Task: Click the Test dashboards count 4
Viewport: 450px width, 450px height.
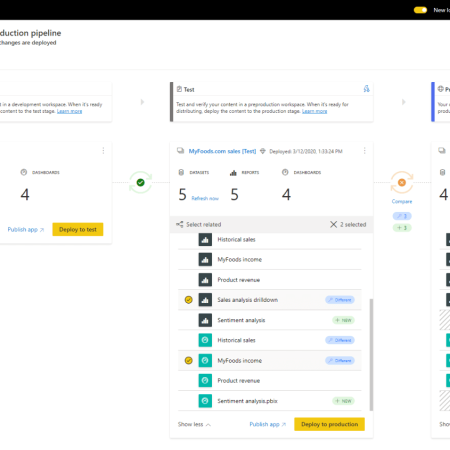Action: (x=286, y=194)
